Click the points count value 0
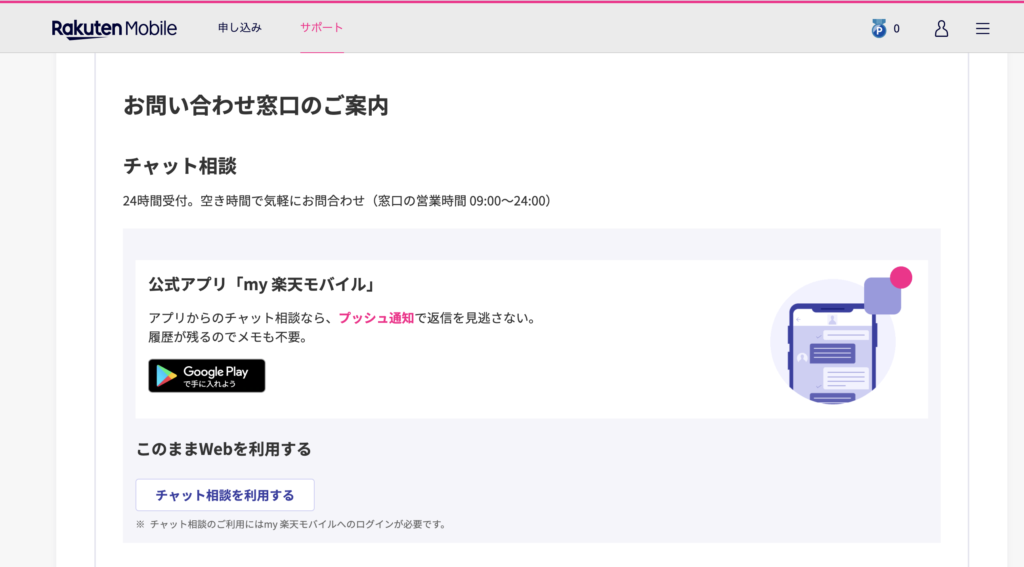The width and height of the screenshot is (1024, 567). coord(897,29)
